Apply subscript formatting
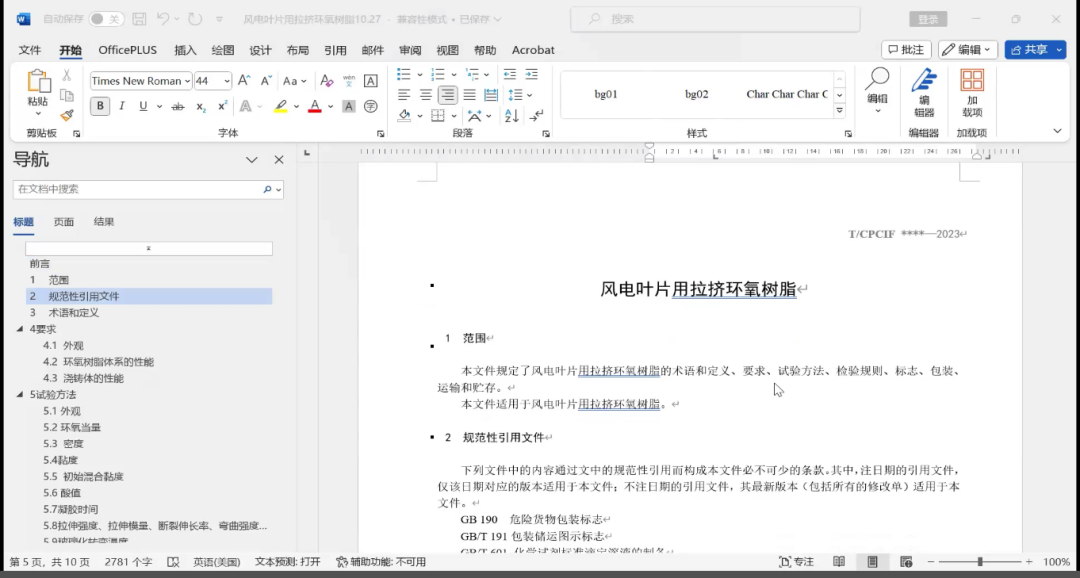 [200, 106]
